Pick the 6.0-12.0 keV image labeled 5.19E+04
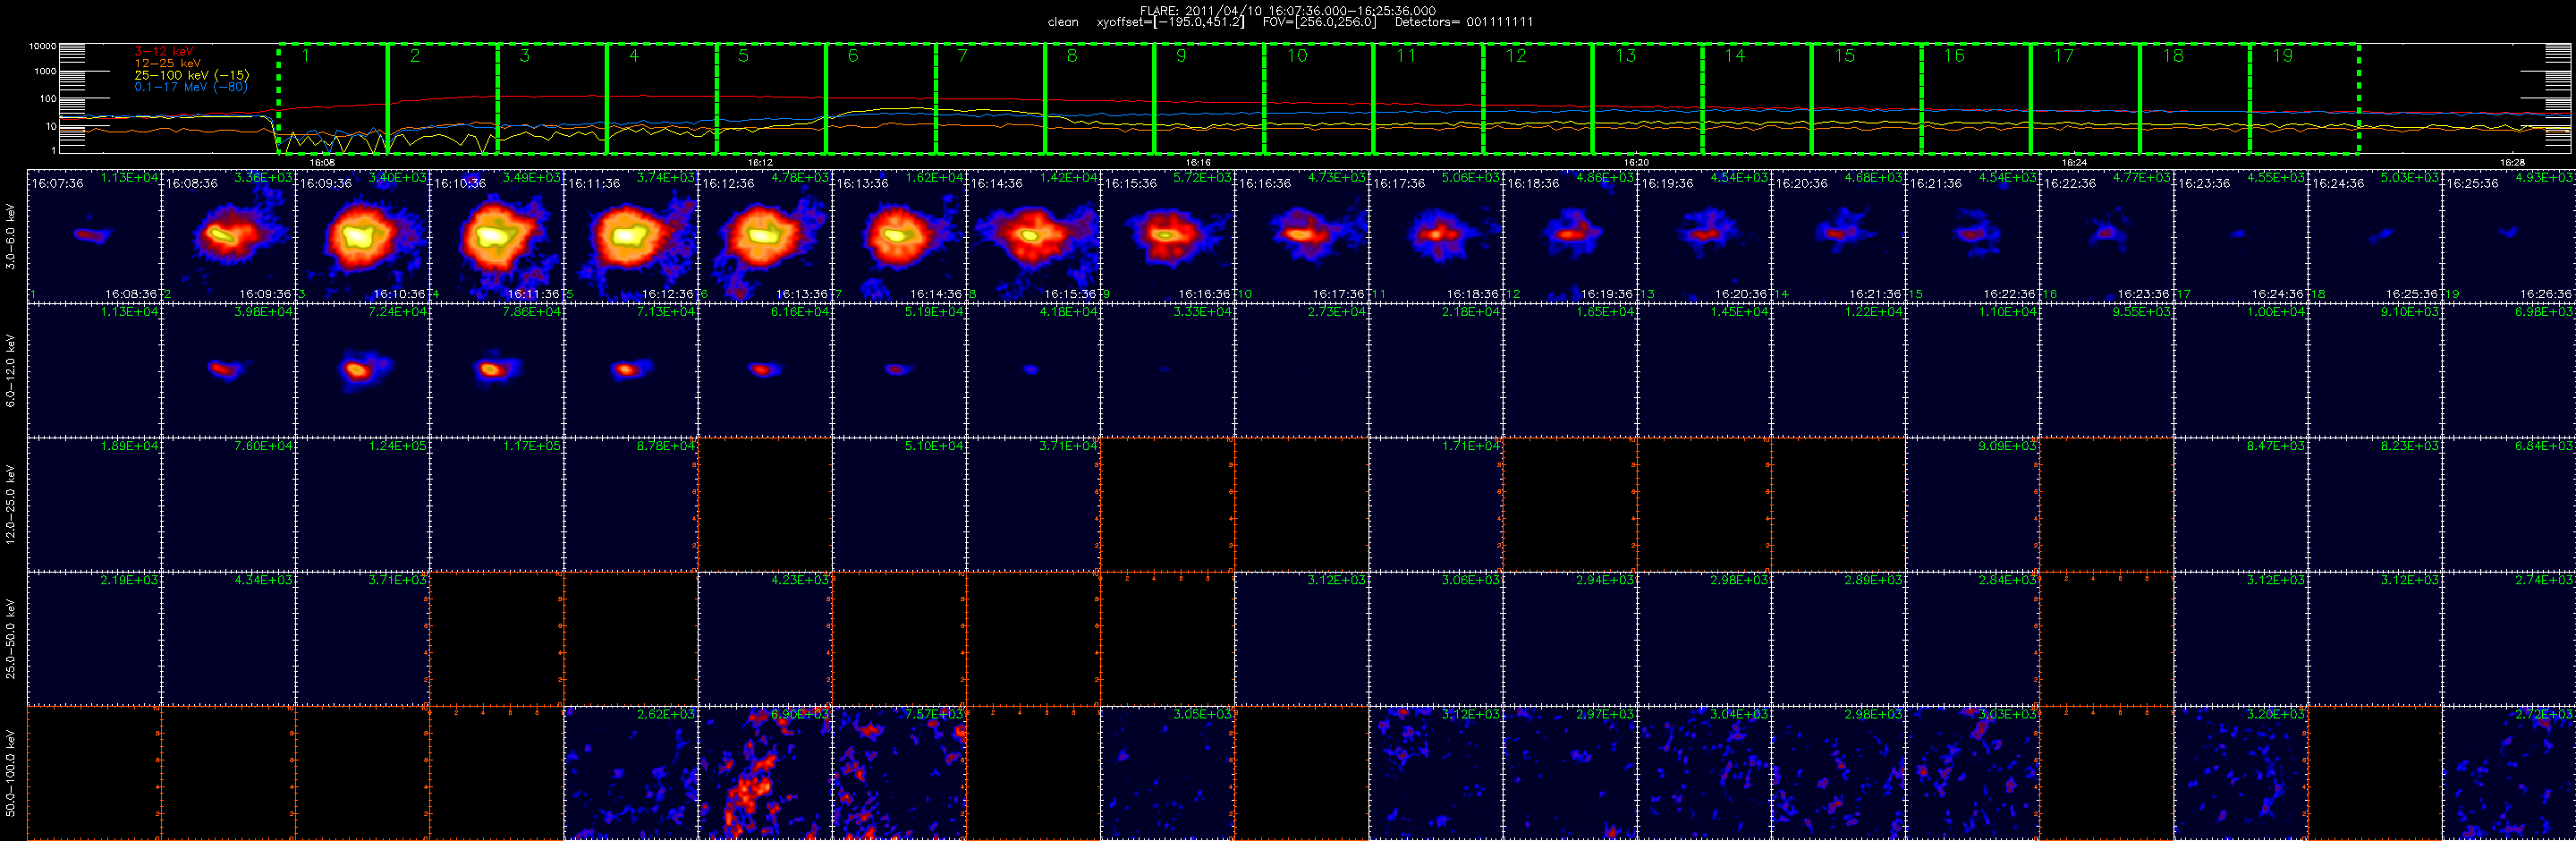The width and height of the screenshot is (2576, 841). click(899, 370)
